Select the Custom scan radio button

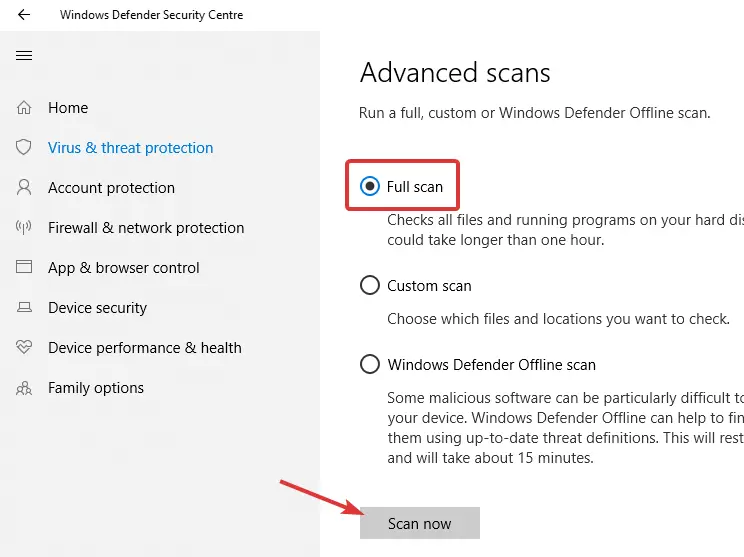370,286
